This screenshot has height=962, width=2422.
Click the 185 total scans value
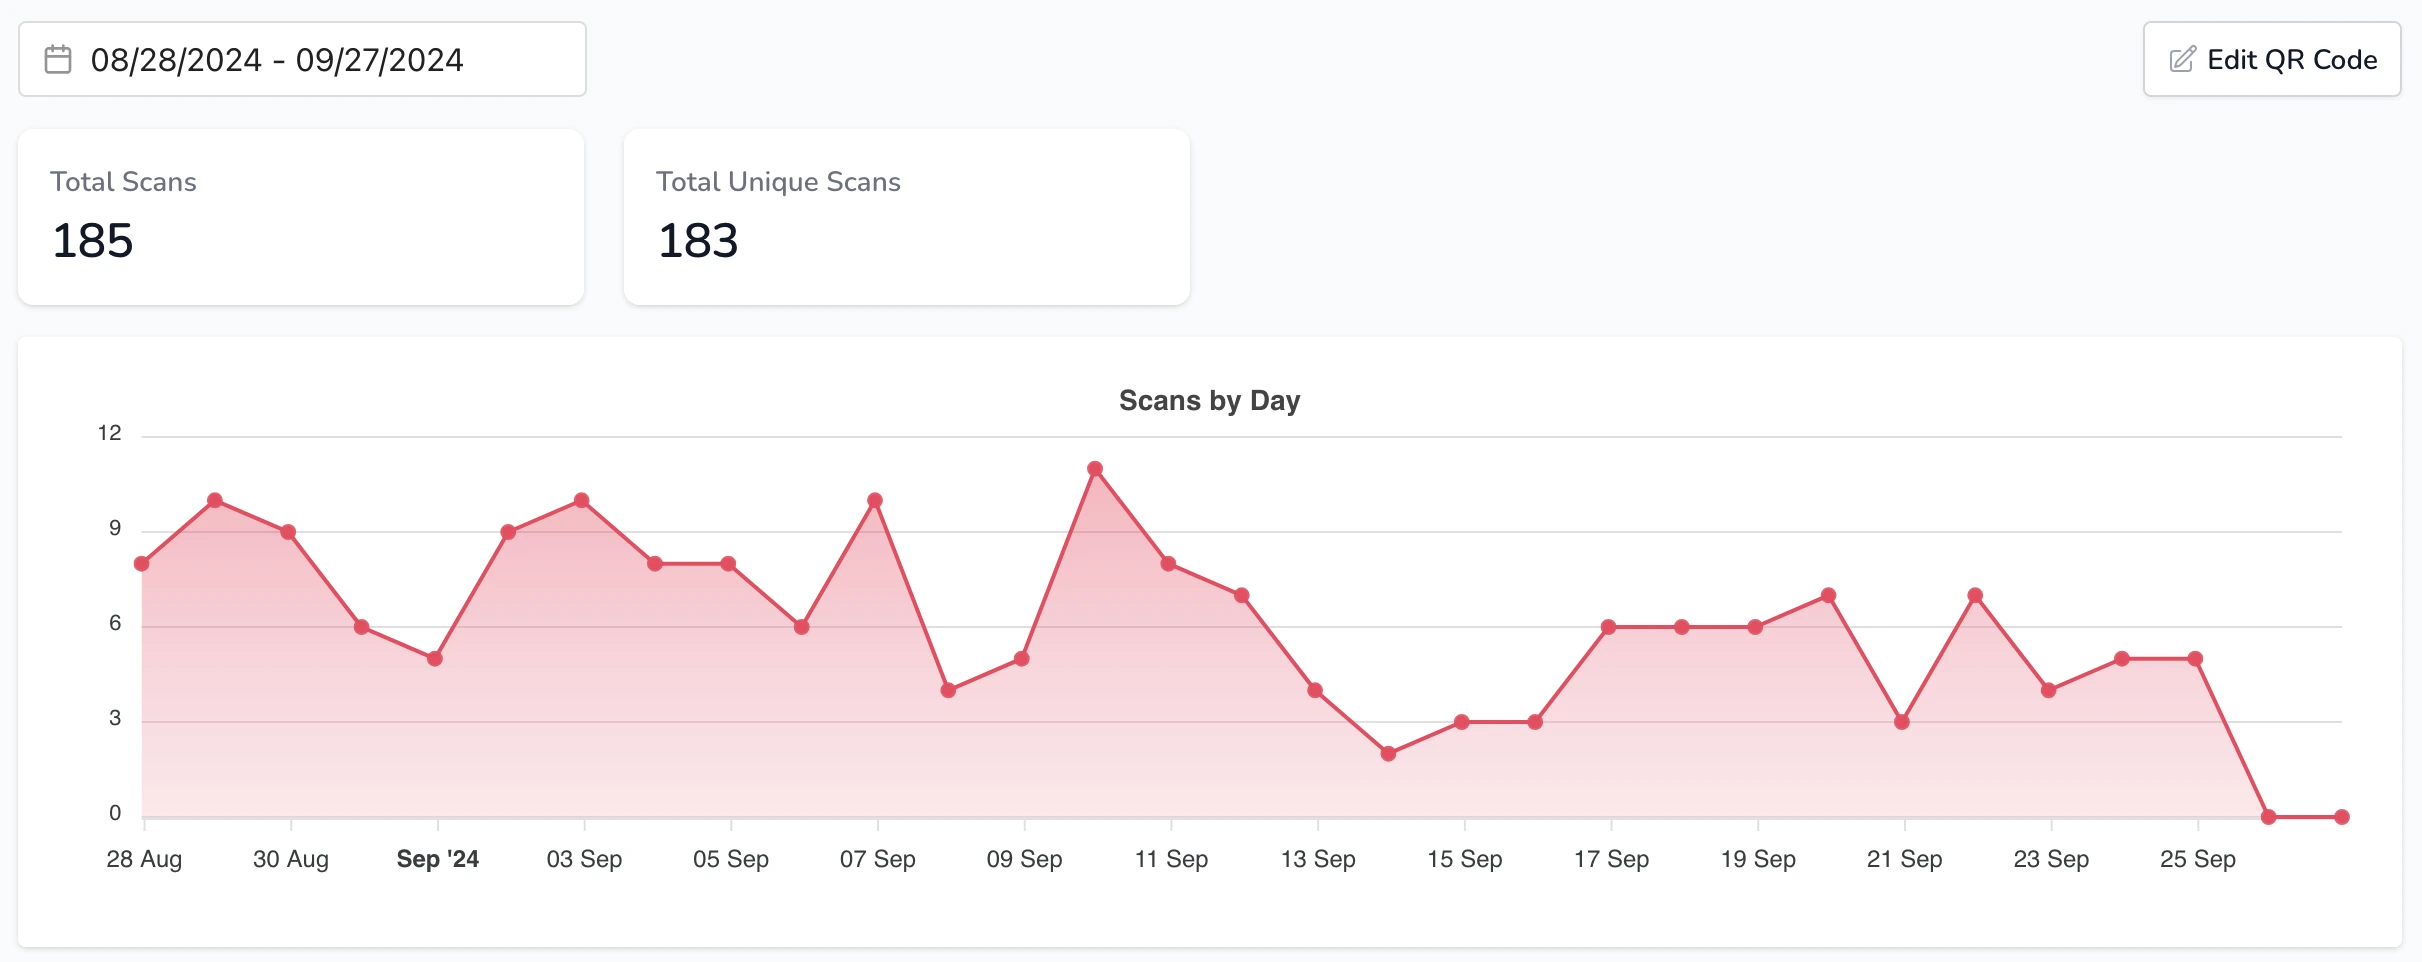point(92,241)
